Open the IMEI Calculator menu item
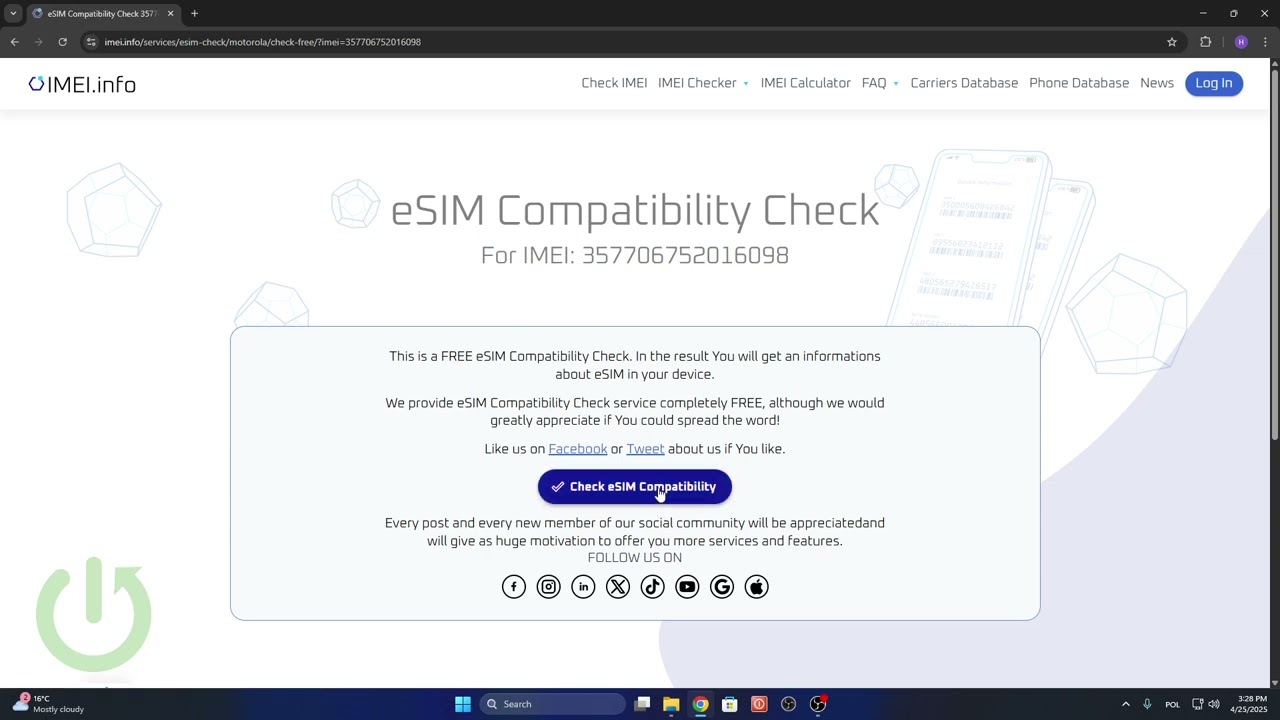Image resolution: width=1280 pixels, height=720 pixels. coord(805,83)
